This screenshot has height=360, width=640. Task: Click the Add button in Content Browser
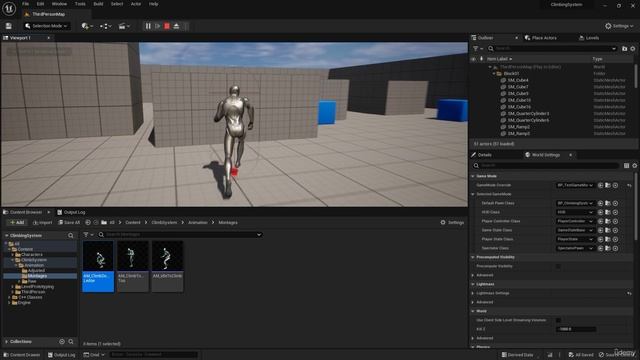click(x=17, y=222)
